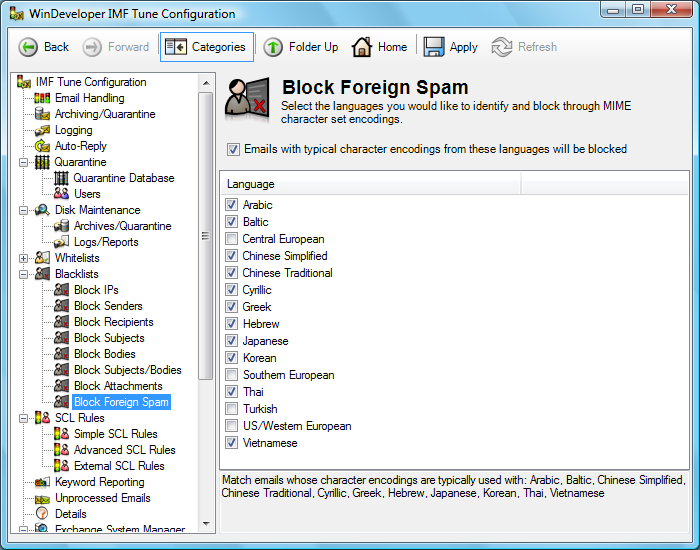Click the Users node icon
The width and height of the screenshot is (700, 550).
click(x=61, y=194)
